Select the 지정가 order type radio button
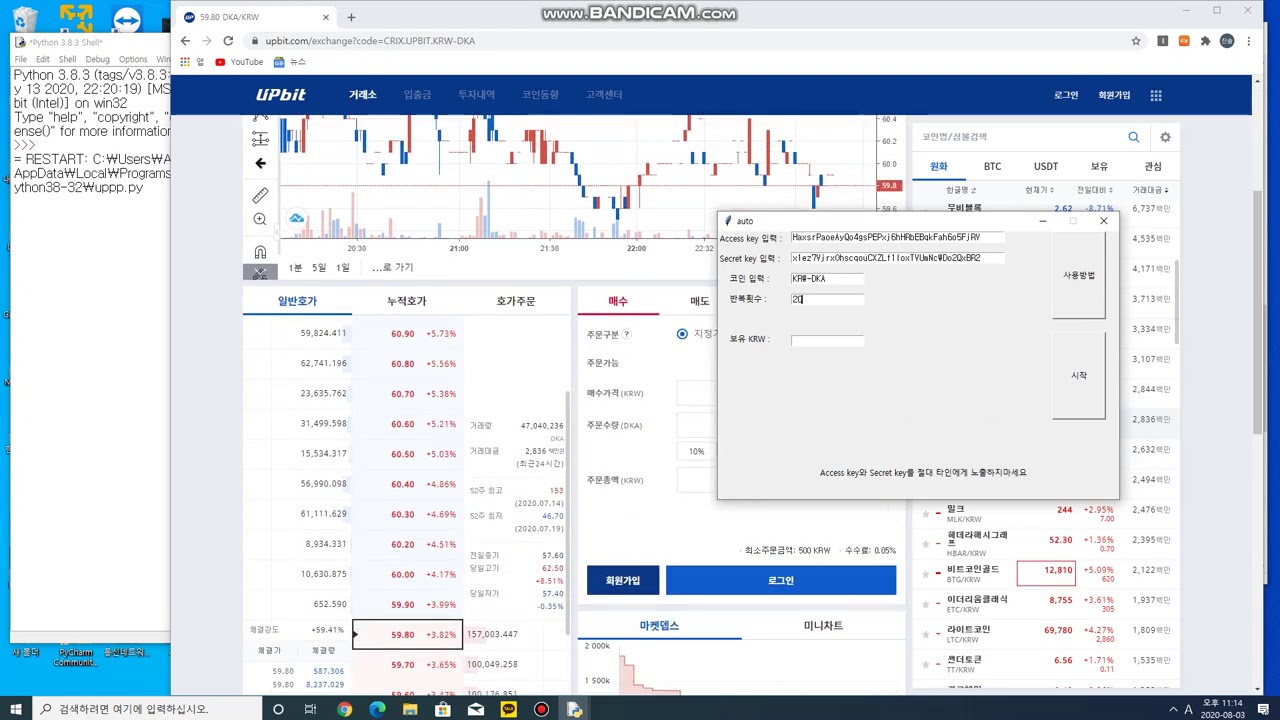This screenshot has width=1280, height=720. [x=682, y=334]
